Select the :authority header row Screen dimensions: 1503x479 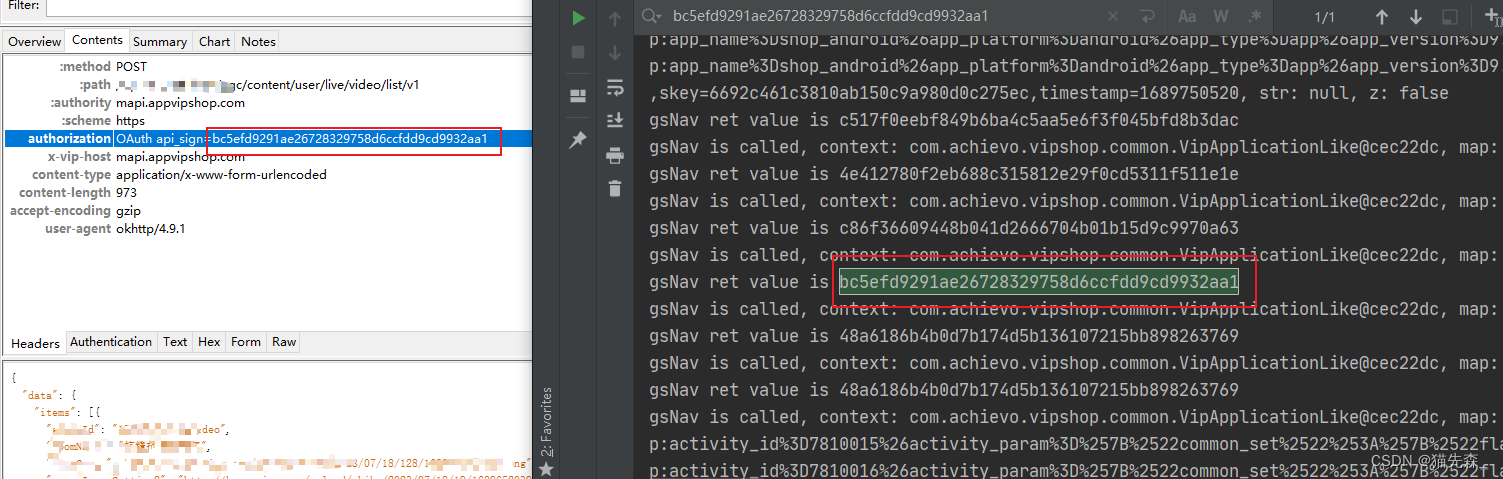tap(266, 102)
